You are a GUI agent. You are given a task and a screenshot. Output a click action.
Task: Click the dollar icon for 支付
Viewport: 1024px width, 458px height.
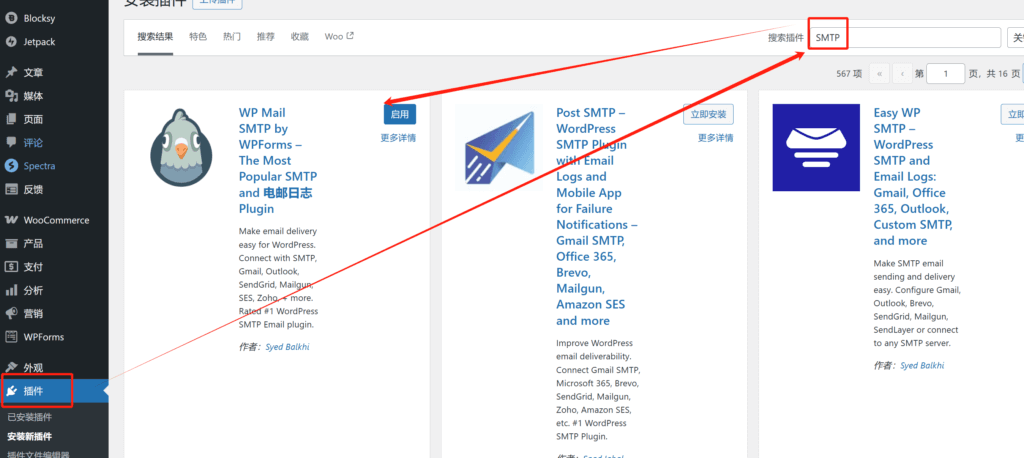pyautogui.click(x=11, y=267)
